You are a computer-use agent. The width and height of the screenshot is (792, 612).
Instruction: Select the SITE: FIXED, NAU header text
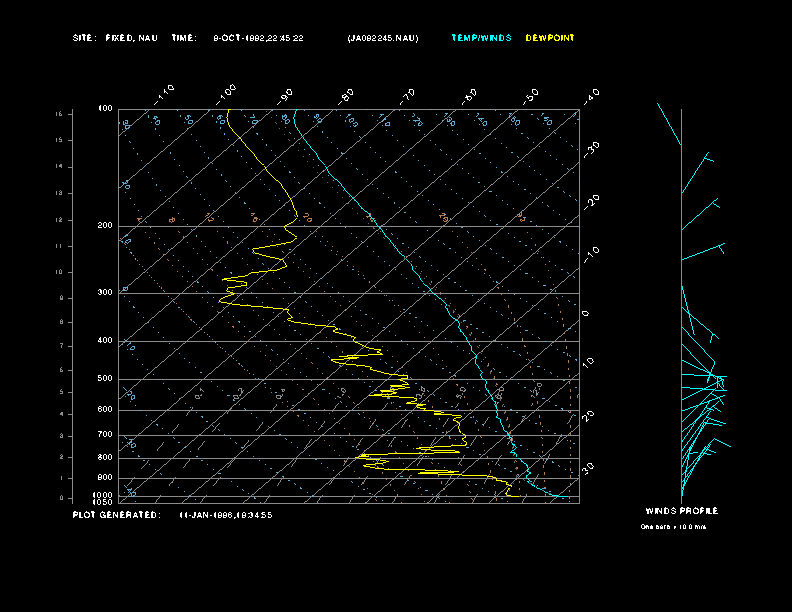115,38
